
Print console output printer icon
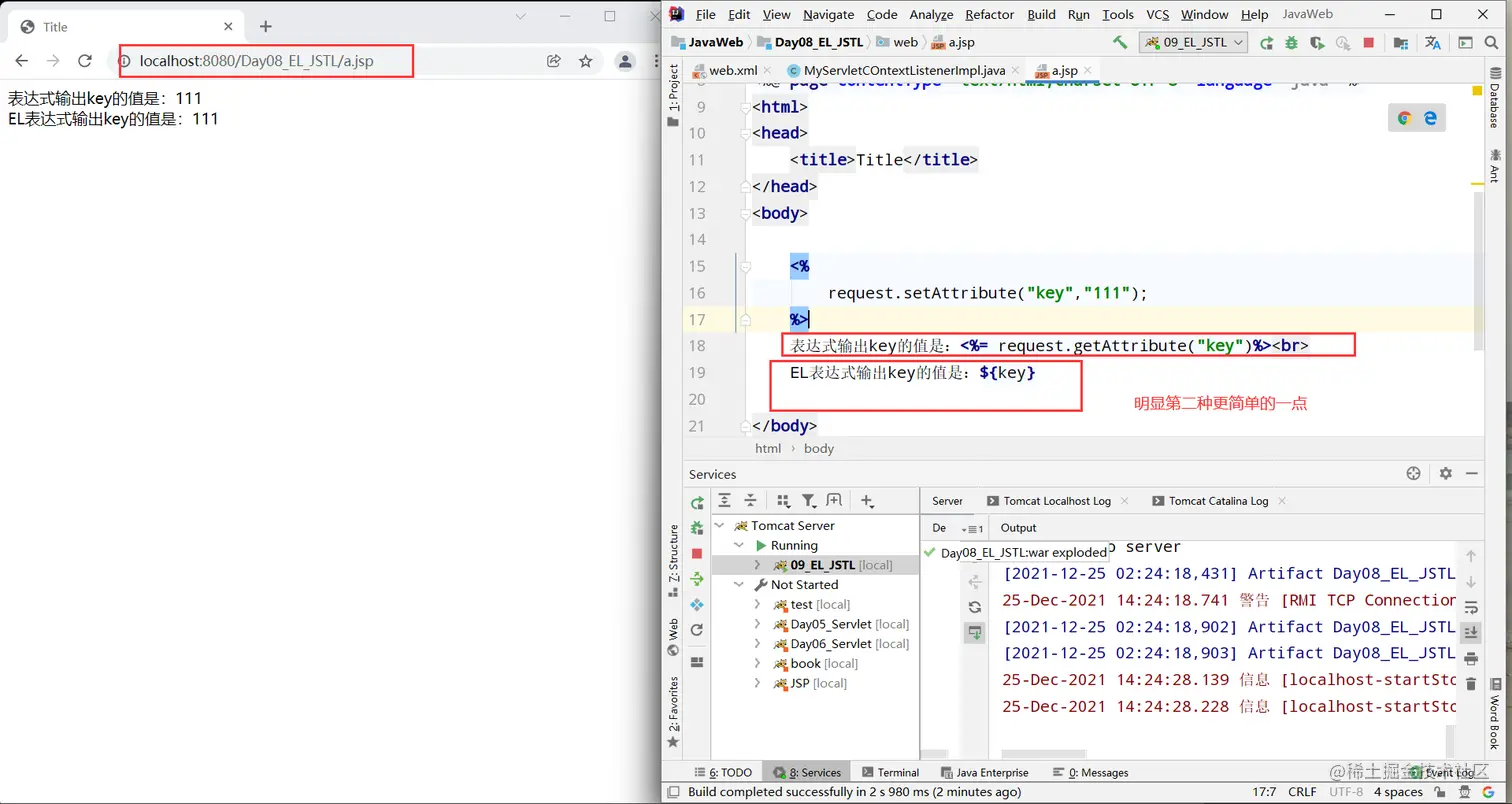tap(1470, 658)
